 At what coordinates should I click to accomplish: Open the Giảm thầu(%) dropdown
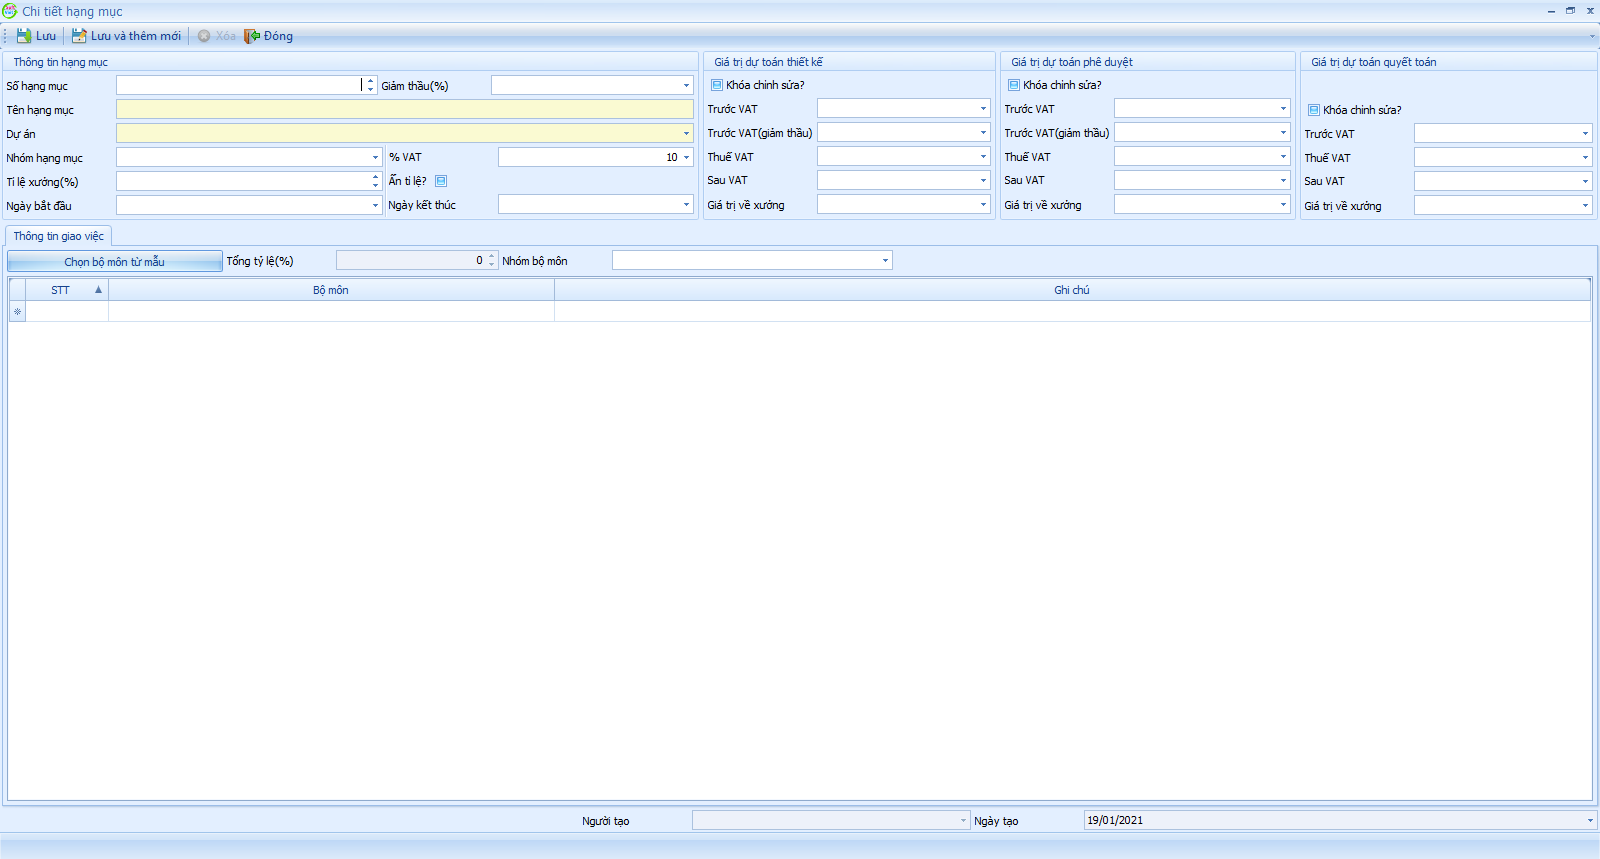[686, 86]
